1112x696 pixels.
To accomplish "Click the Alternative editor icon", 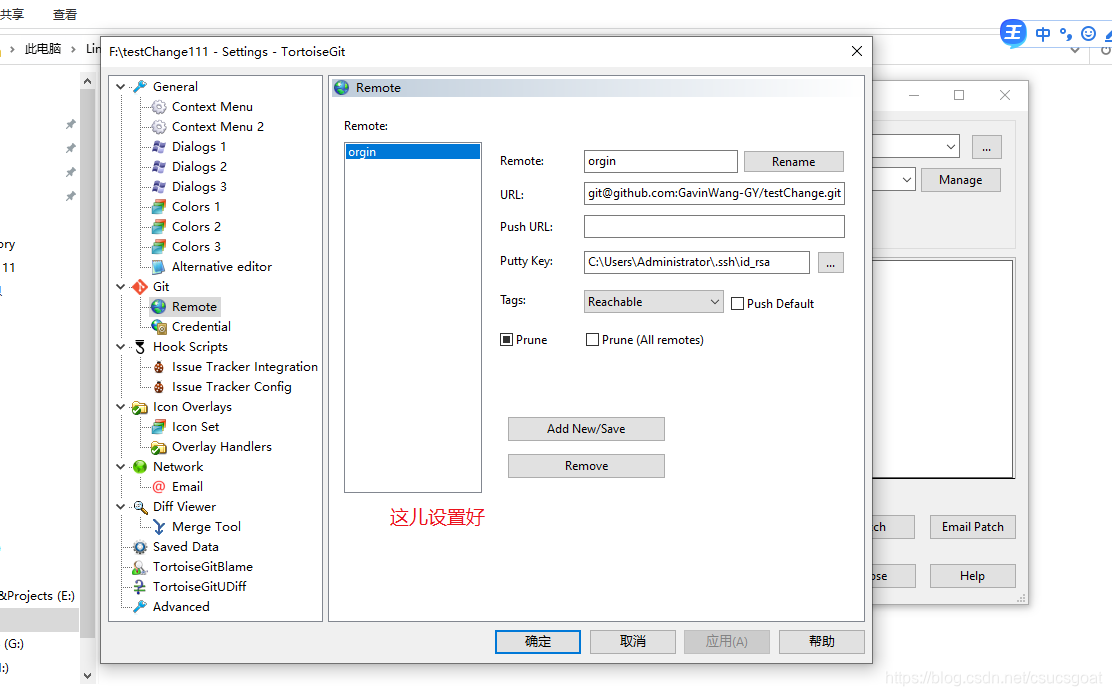I will pos(159,267).
